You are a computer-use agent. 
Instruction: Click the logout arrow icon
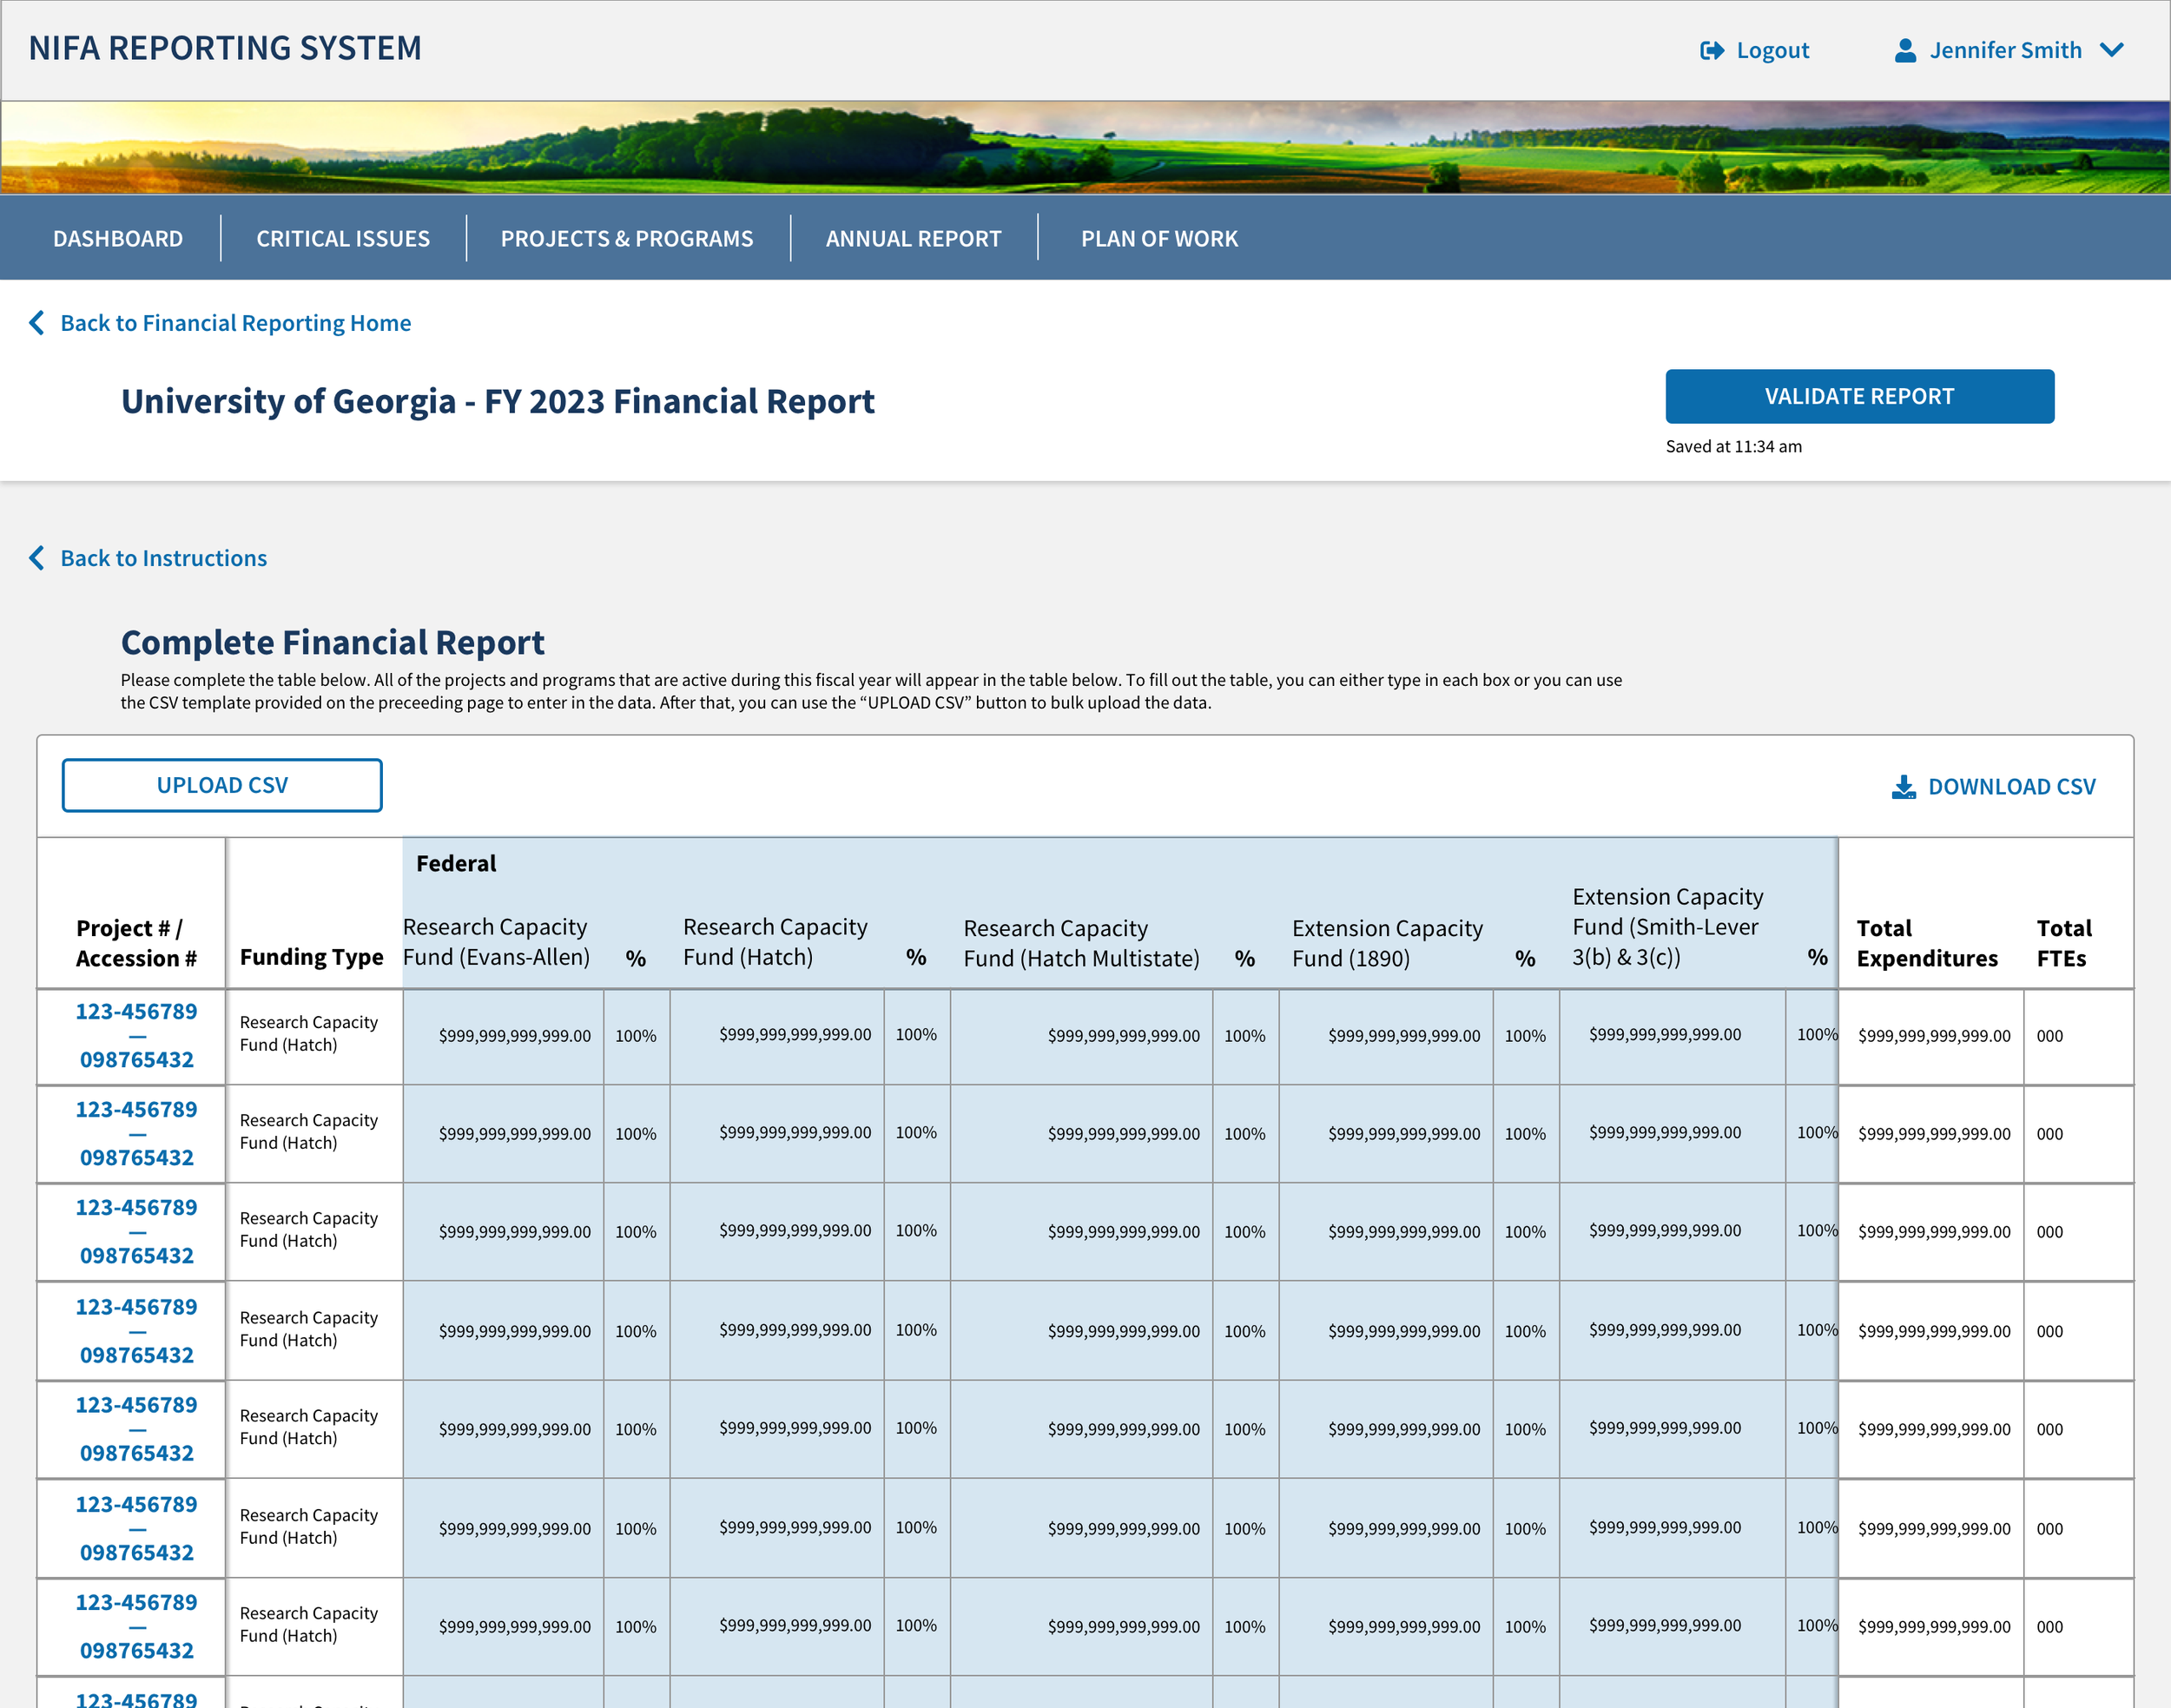[x=1711, y=51]
